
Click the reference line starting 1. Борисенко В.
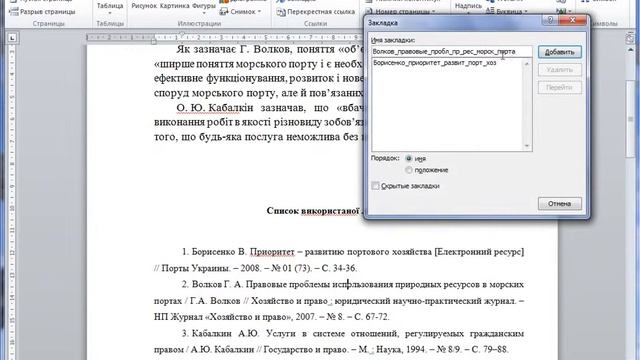tap(353, 252)
